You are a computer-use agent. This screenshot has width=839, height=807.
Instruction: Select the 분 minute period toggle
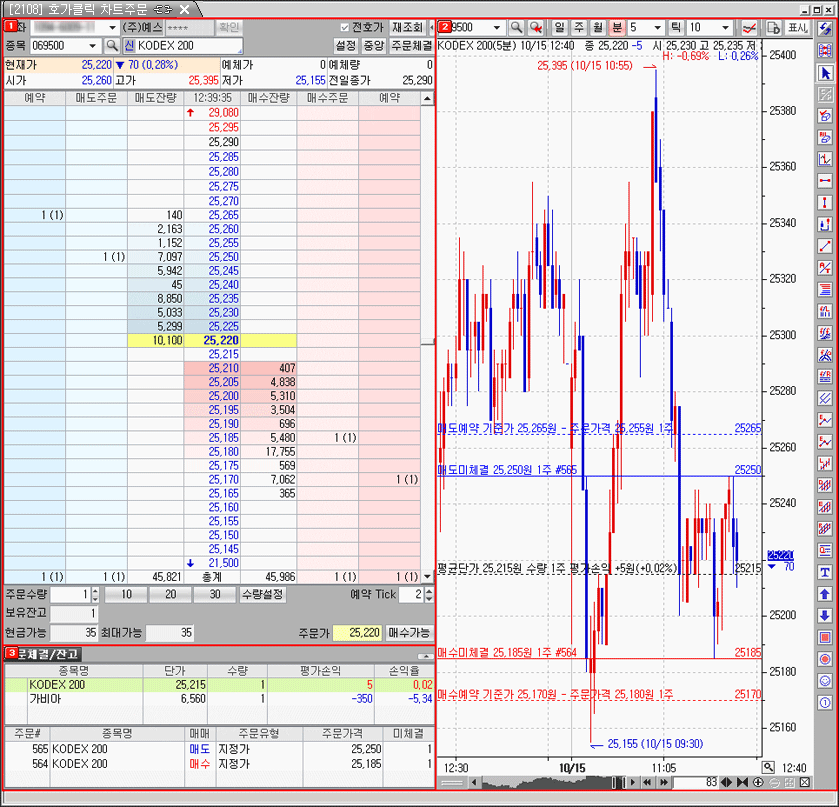pos(617,28)
